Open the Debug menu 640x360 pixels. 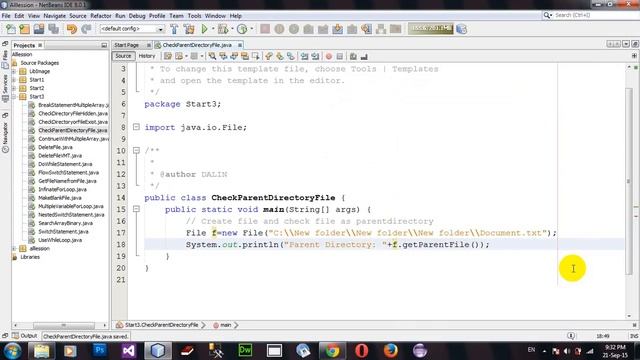[x=137, y=16]
